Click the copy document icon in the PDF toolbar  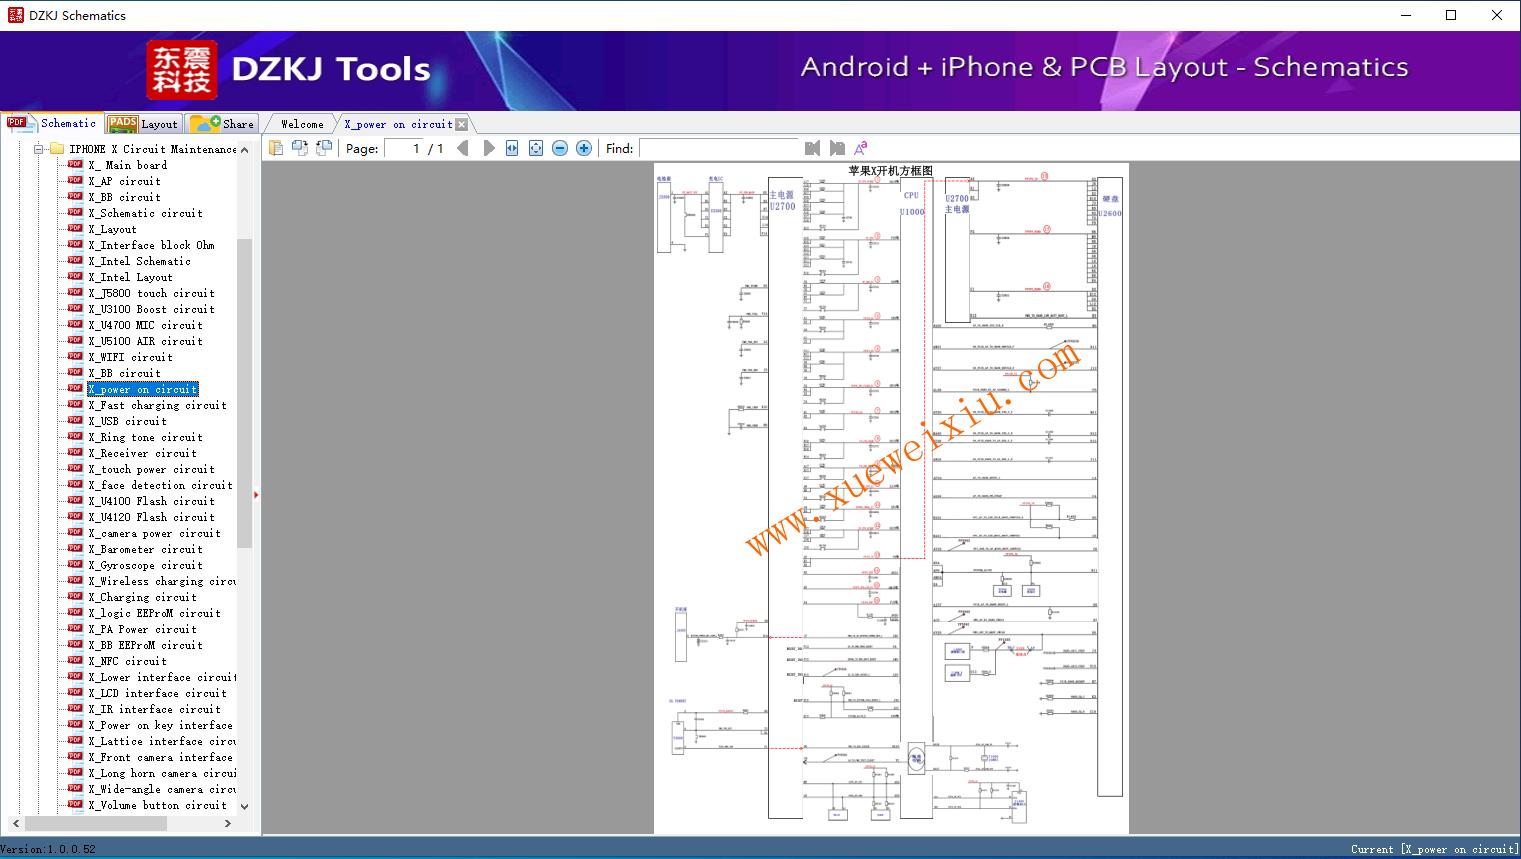tap(276, 148)
